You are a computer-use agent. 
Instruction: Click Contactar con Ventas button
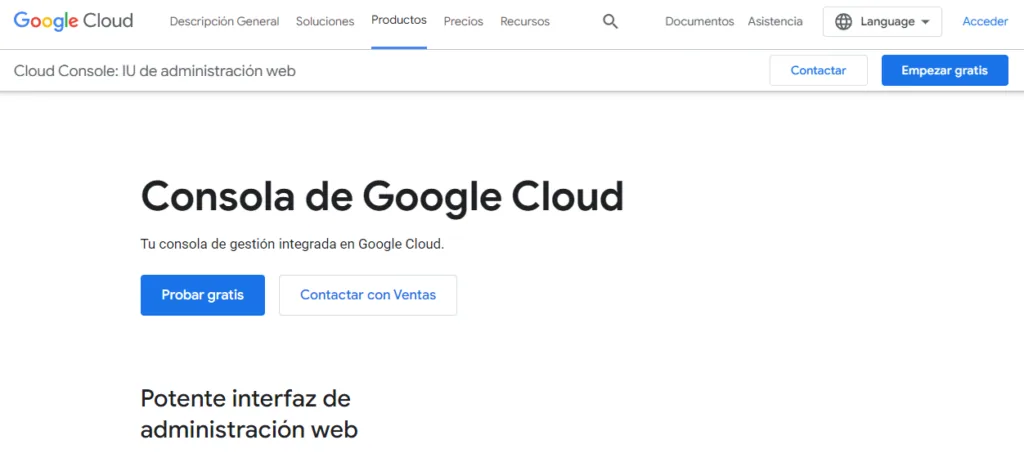point(368,295)
